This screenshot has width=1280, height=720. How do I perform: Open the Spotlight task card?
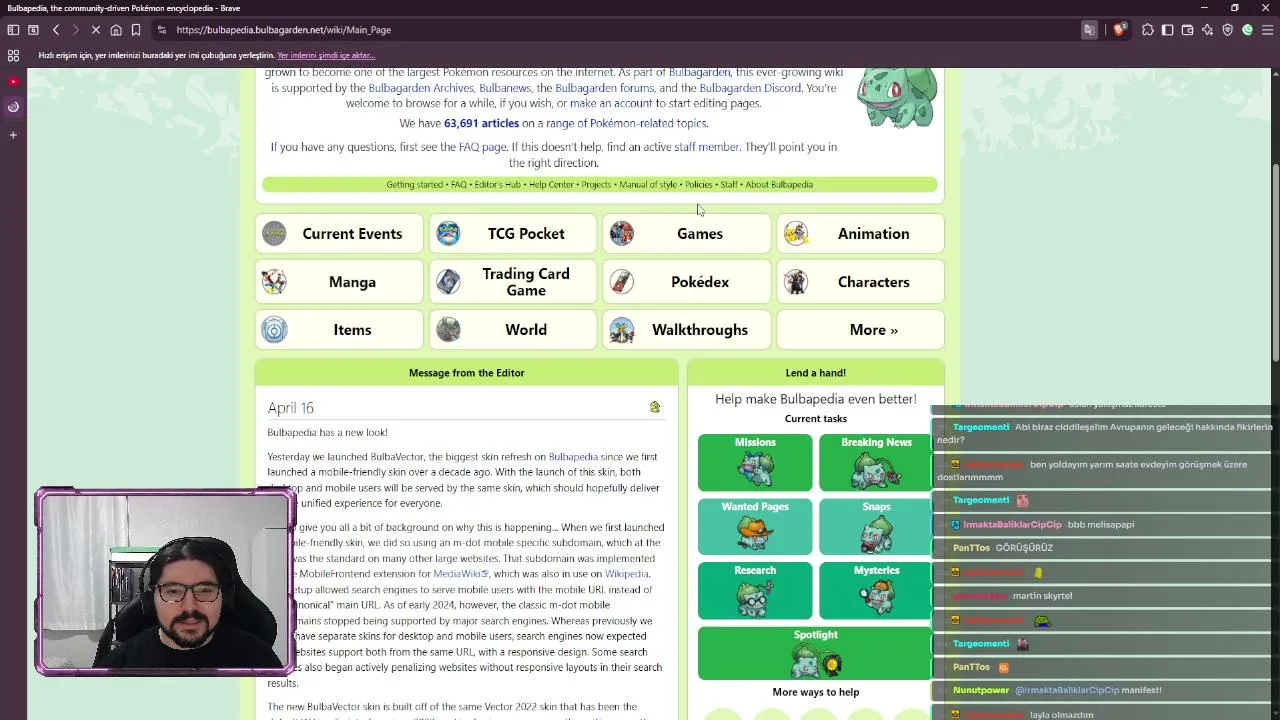coord(815,653)
